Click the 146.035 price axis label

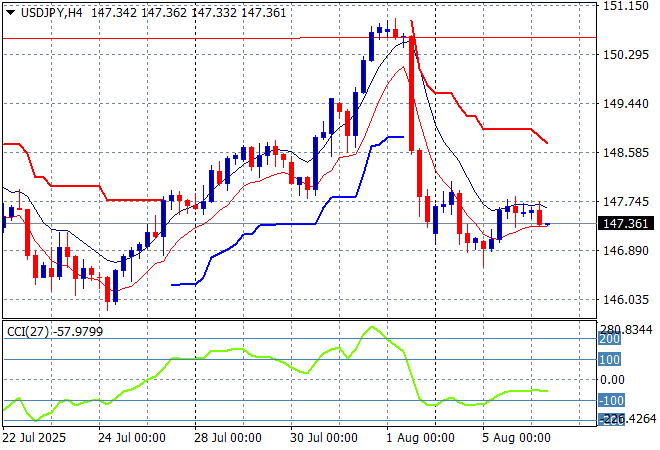pyautogui.click(x=626, y=300)
